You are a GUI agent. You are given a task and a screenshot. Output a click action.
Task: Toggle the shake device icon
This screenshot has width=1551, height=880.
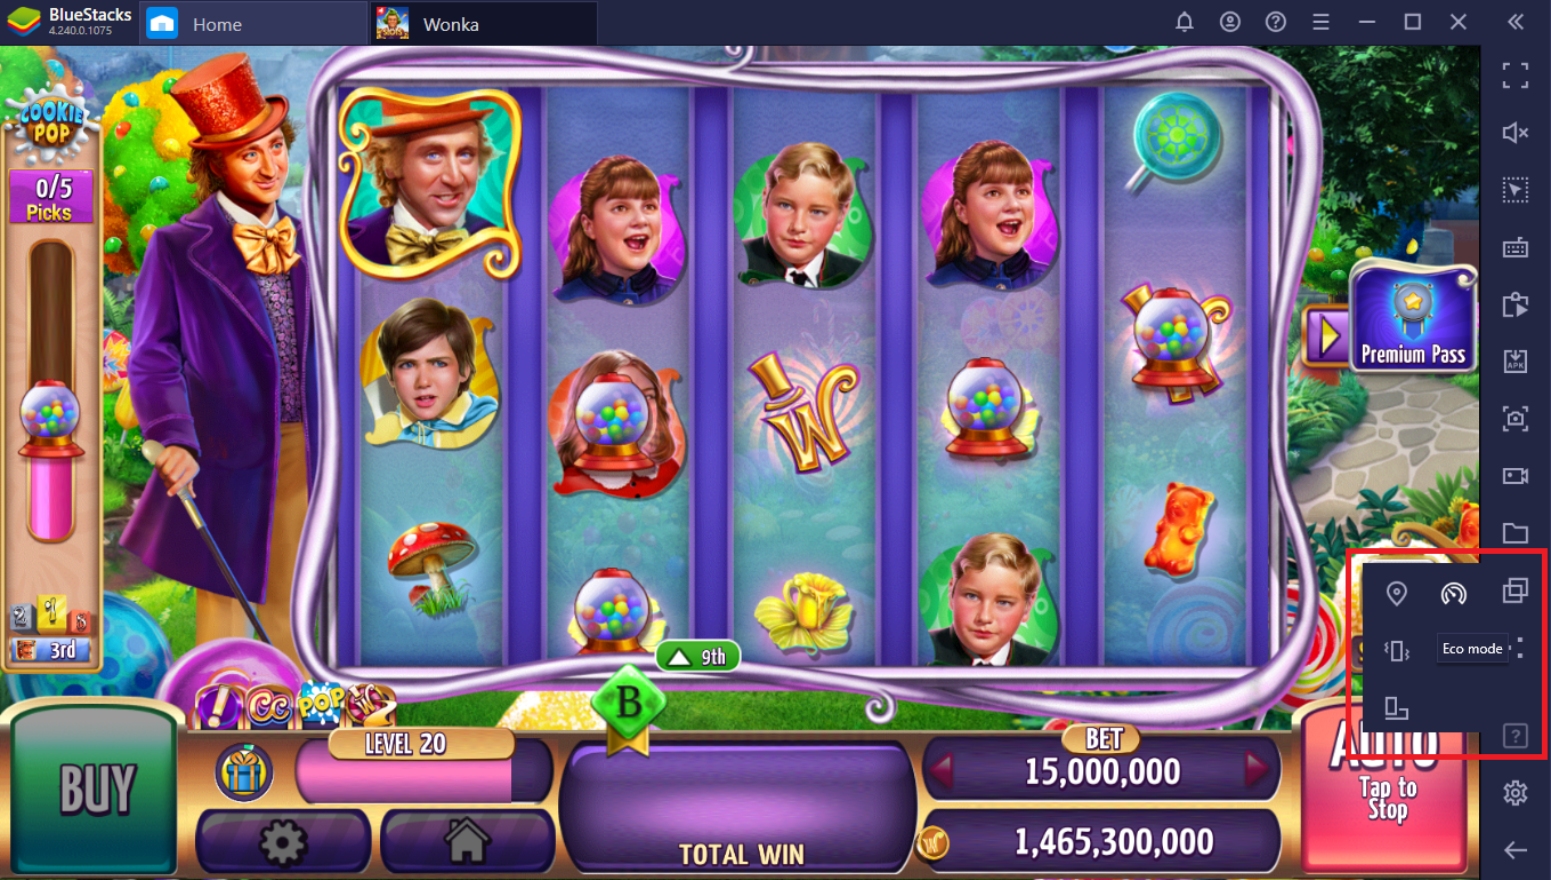[1397, 651]
